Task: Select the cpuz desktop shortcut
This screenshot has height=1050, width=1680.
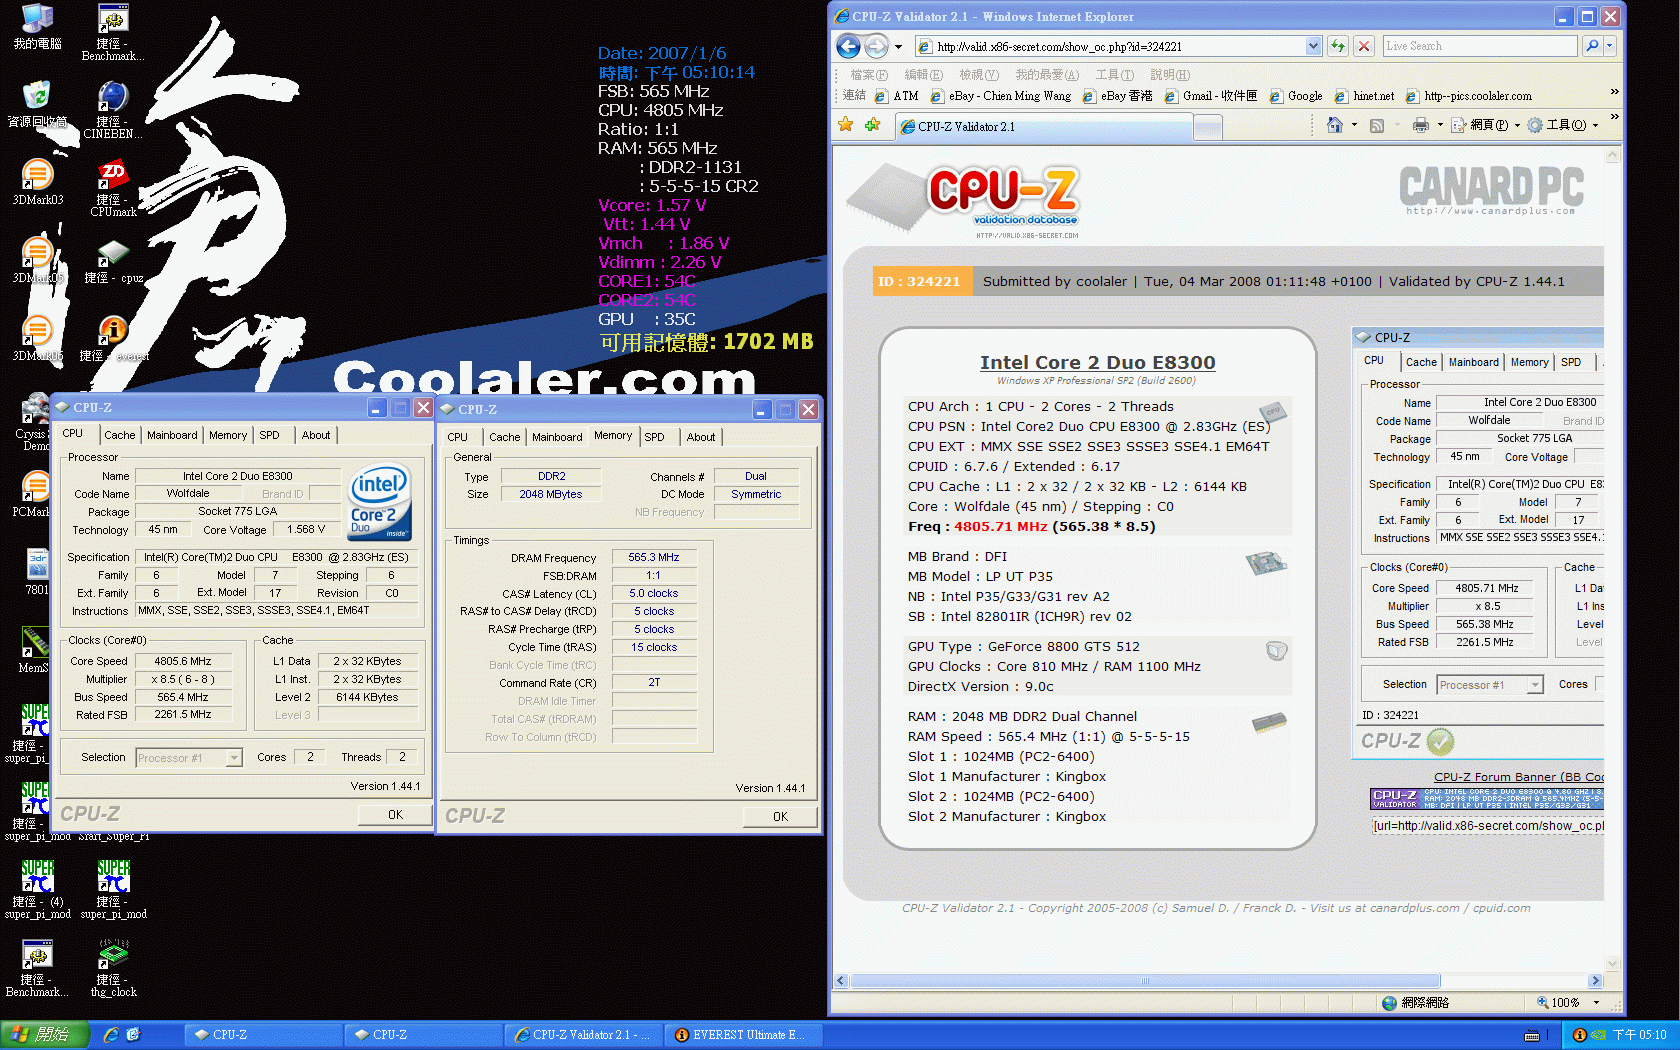Action: click(x=113, y=261)
